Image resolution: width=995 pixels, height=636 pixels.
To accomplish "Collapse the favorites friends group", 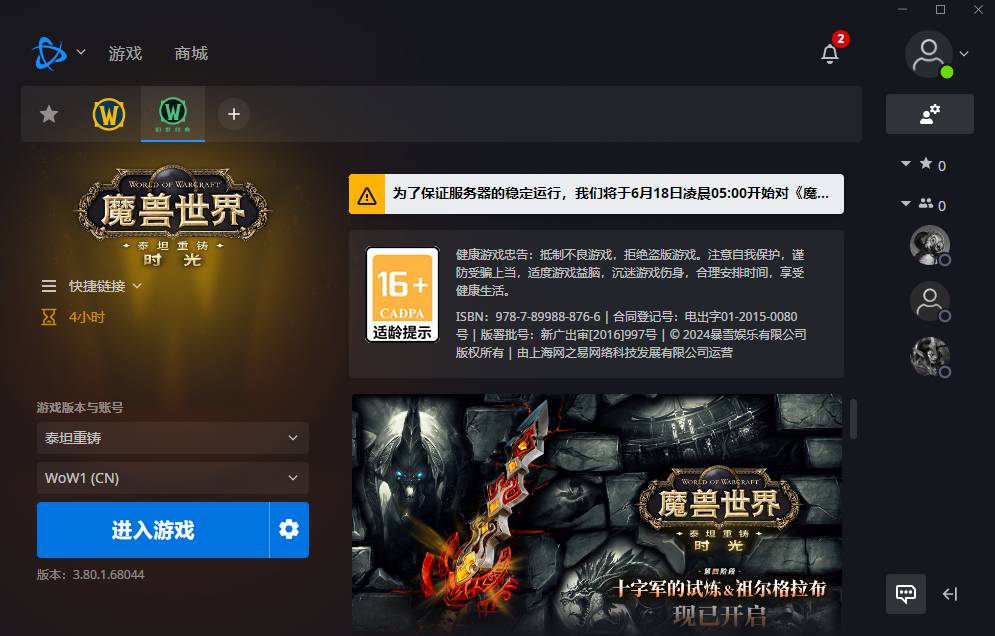I will (x=906, y=164).
